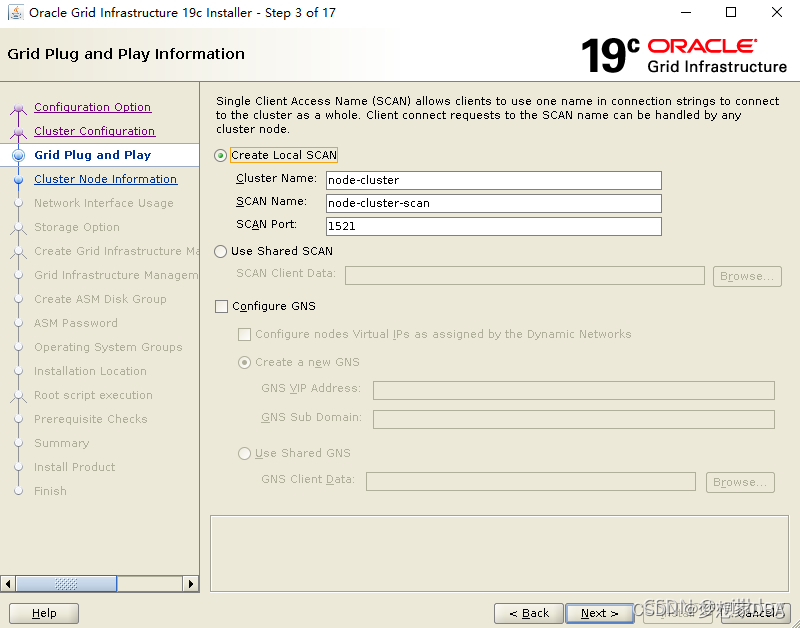Viewport: 800px width, 628px height.
Task: Click the Storage Option step
Action: pos(77,227)
